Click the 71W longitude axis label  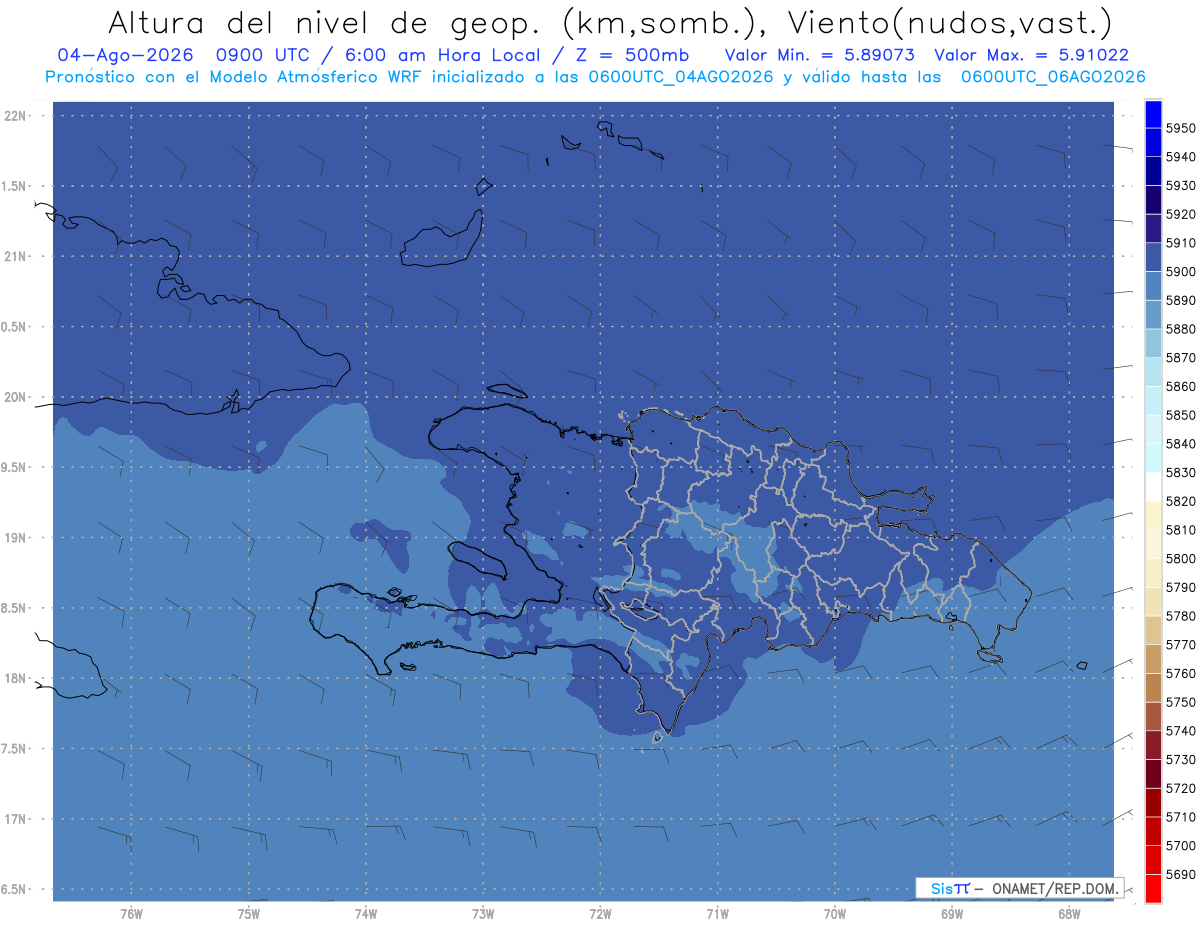point(717,913)
